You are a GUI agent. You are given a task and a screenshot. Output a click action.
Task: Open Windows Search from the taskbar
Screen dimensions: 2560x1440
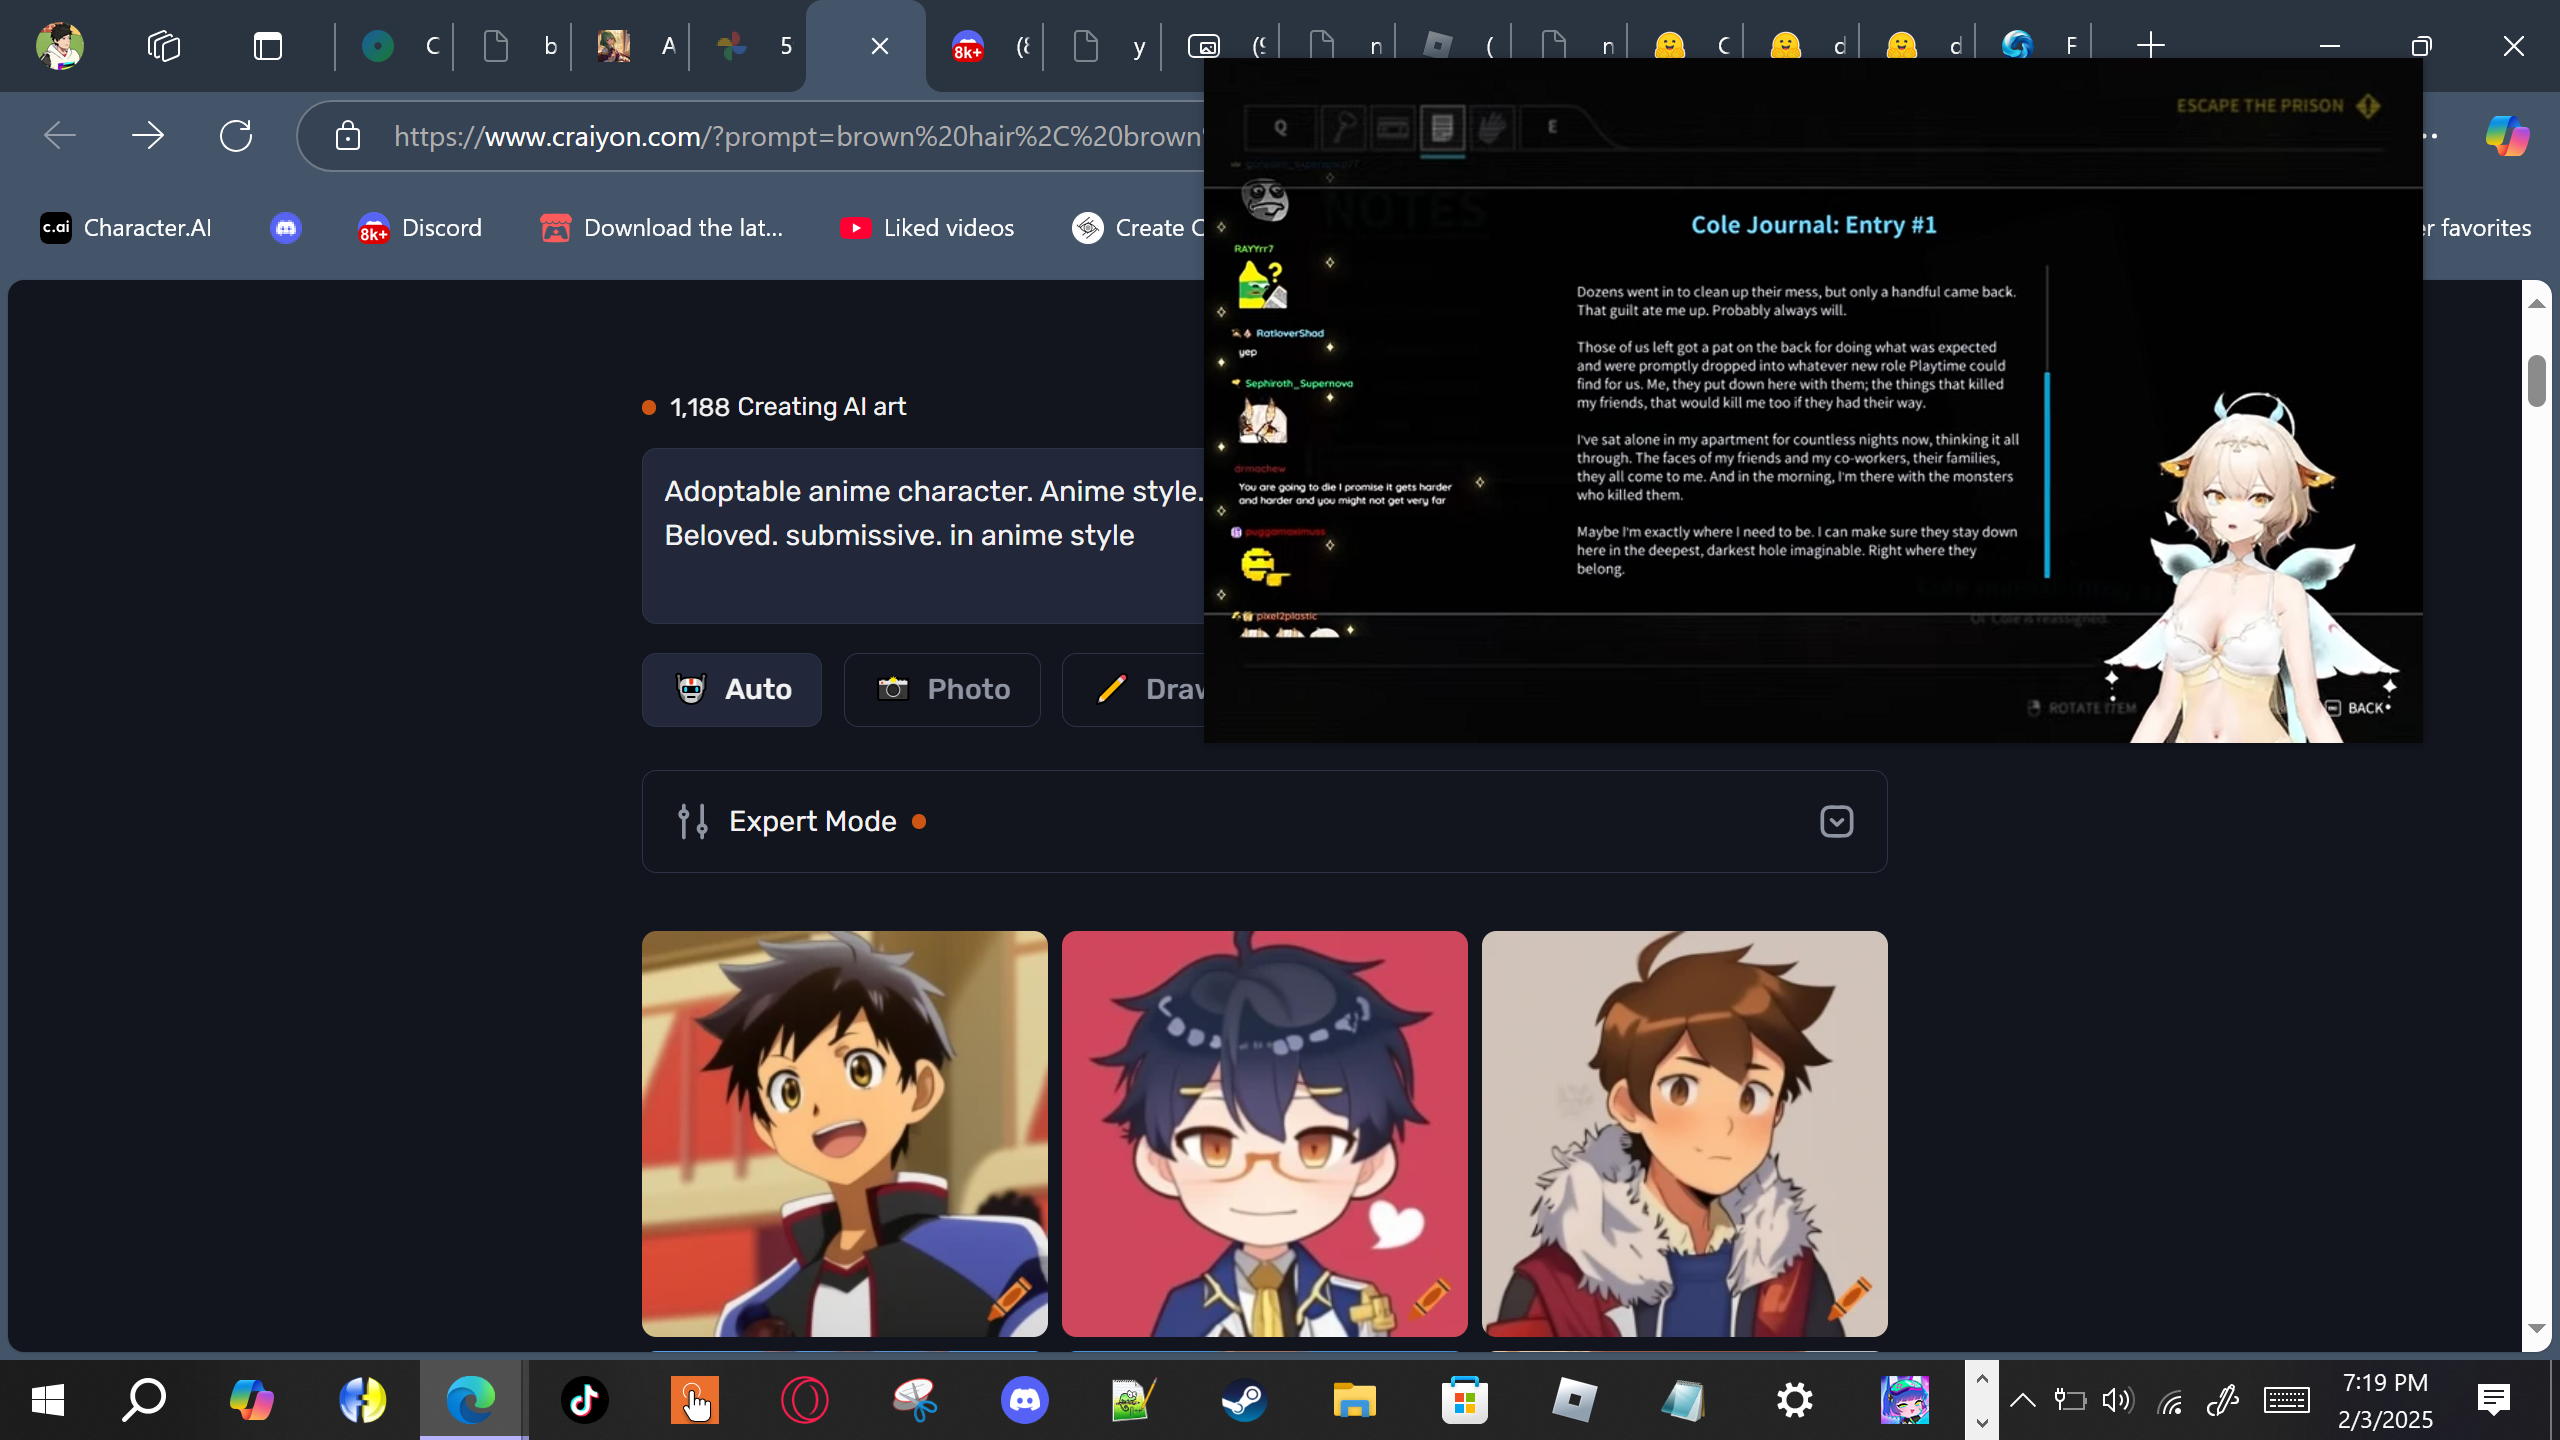[144, 1400]
